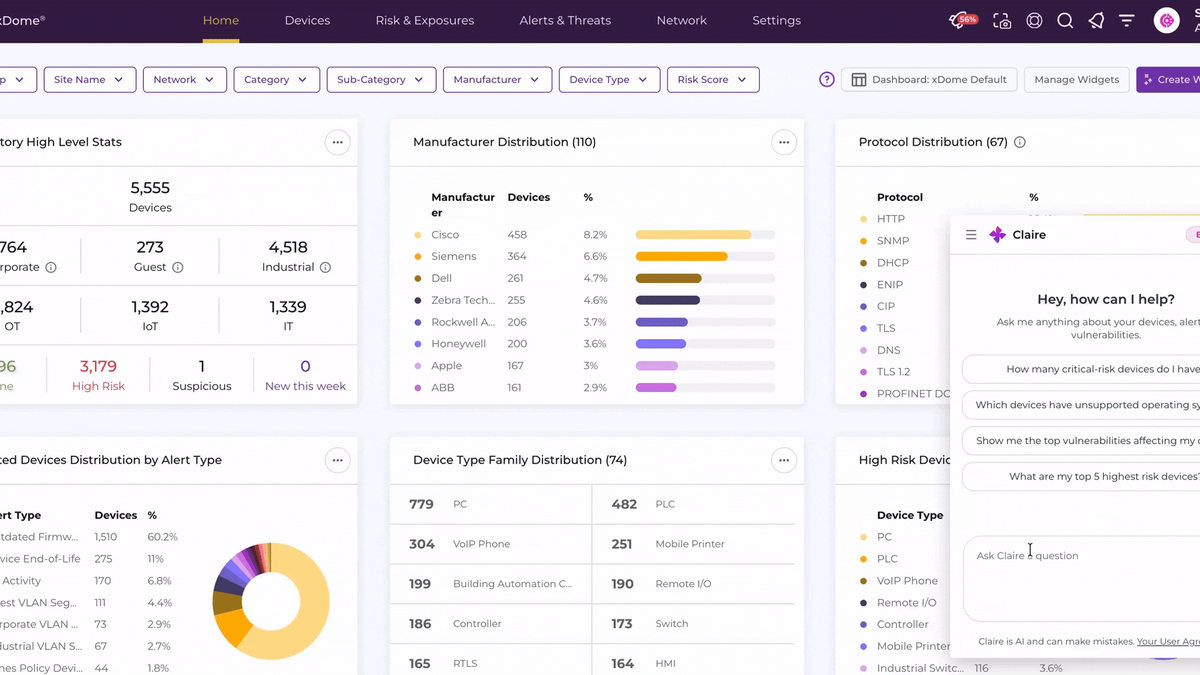Click the 173 Switch cell

(x=695, y=624)
